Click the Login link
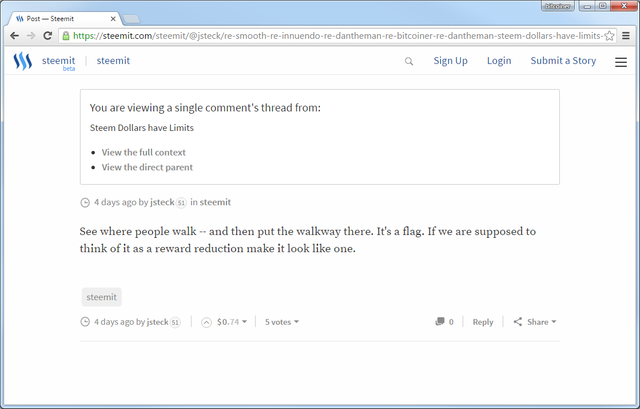 point(499,61)
